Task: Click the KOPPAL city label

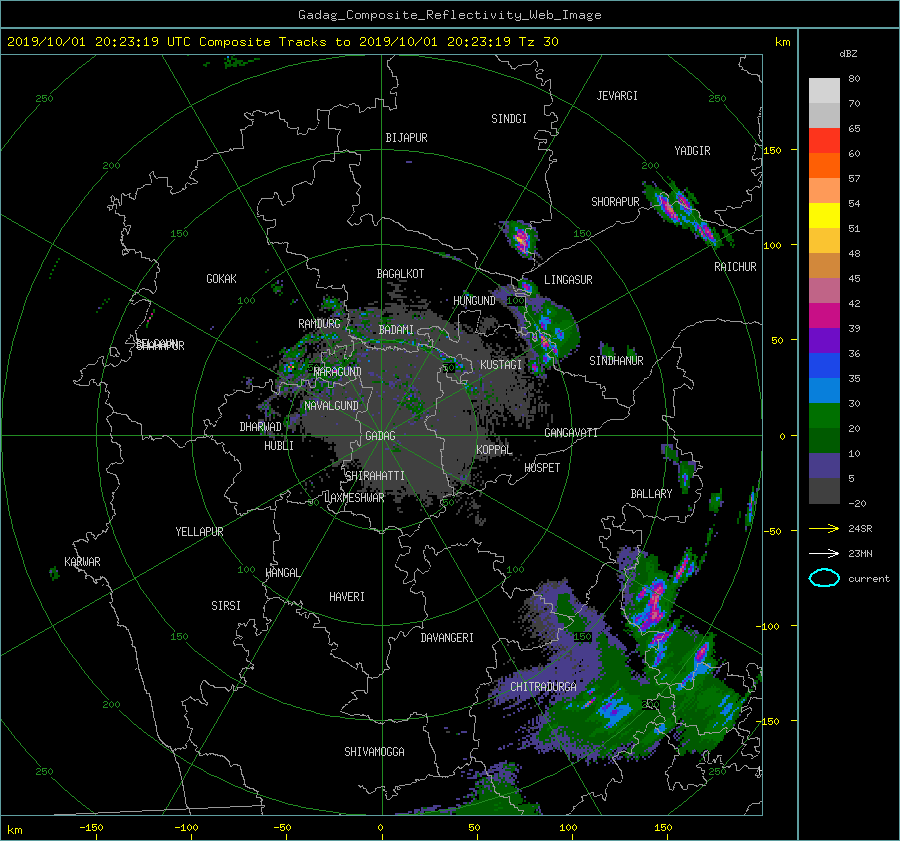Action: point(494,450)
